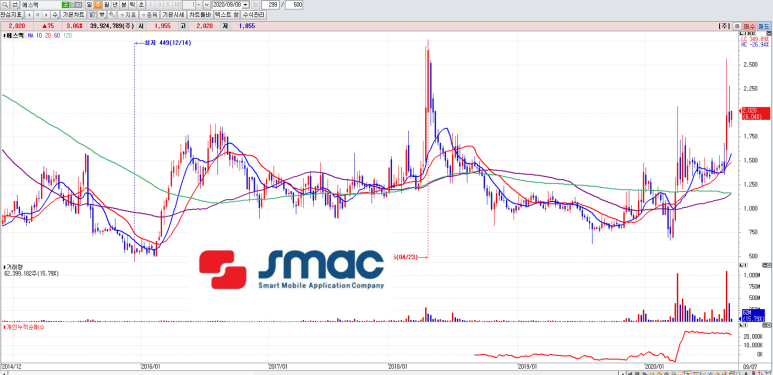Open the 관심지표 menu

point(11,15)
